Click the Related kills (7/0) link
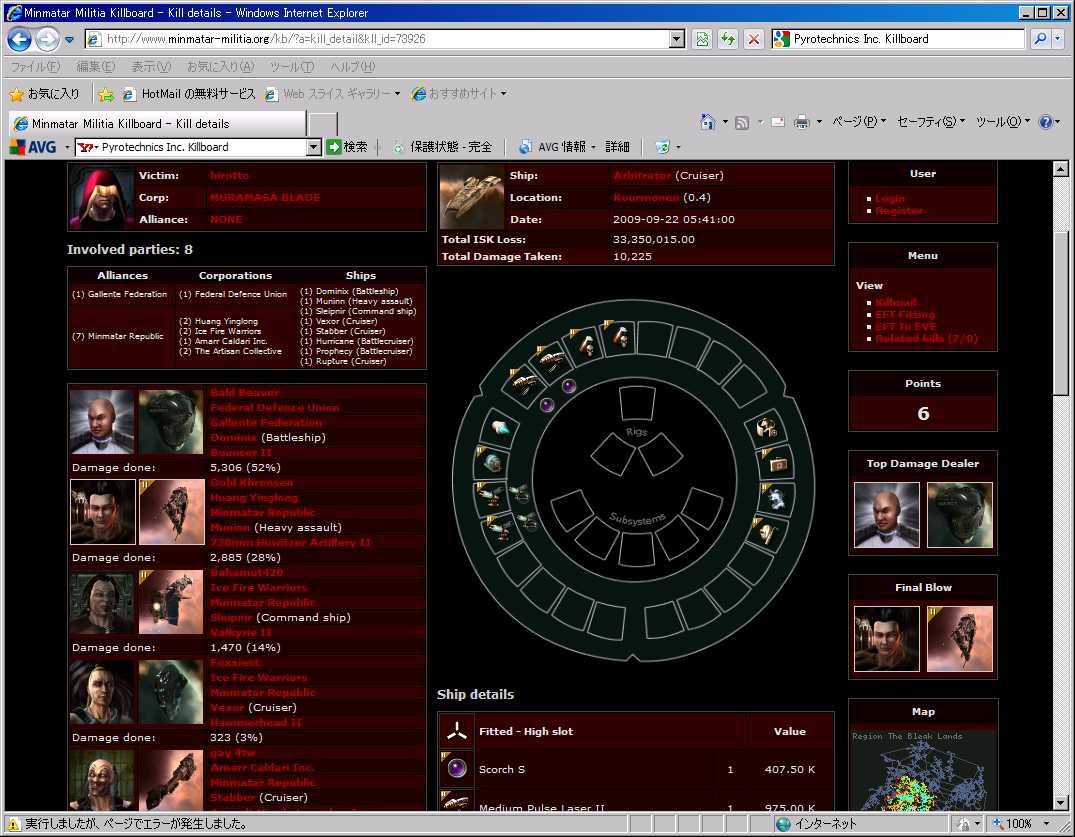The height and width of the screenshot is (837, 1075). pyautogui.click(x=926, y=338)
